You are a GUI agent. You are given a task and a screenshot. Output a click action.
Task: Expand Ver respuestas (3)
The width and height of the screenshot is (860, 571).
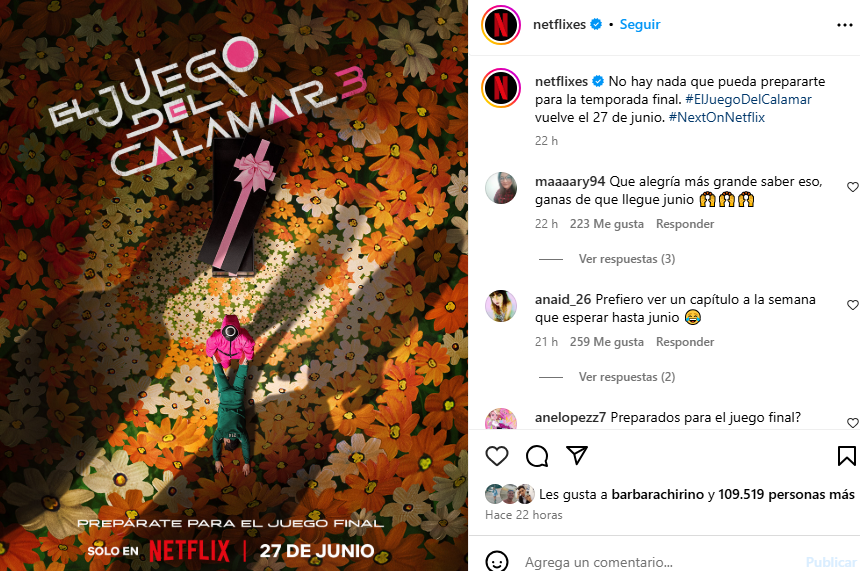click(627, 259)
